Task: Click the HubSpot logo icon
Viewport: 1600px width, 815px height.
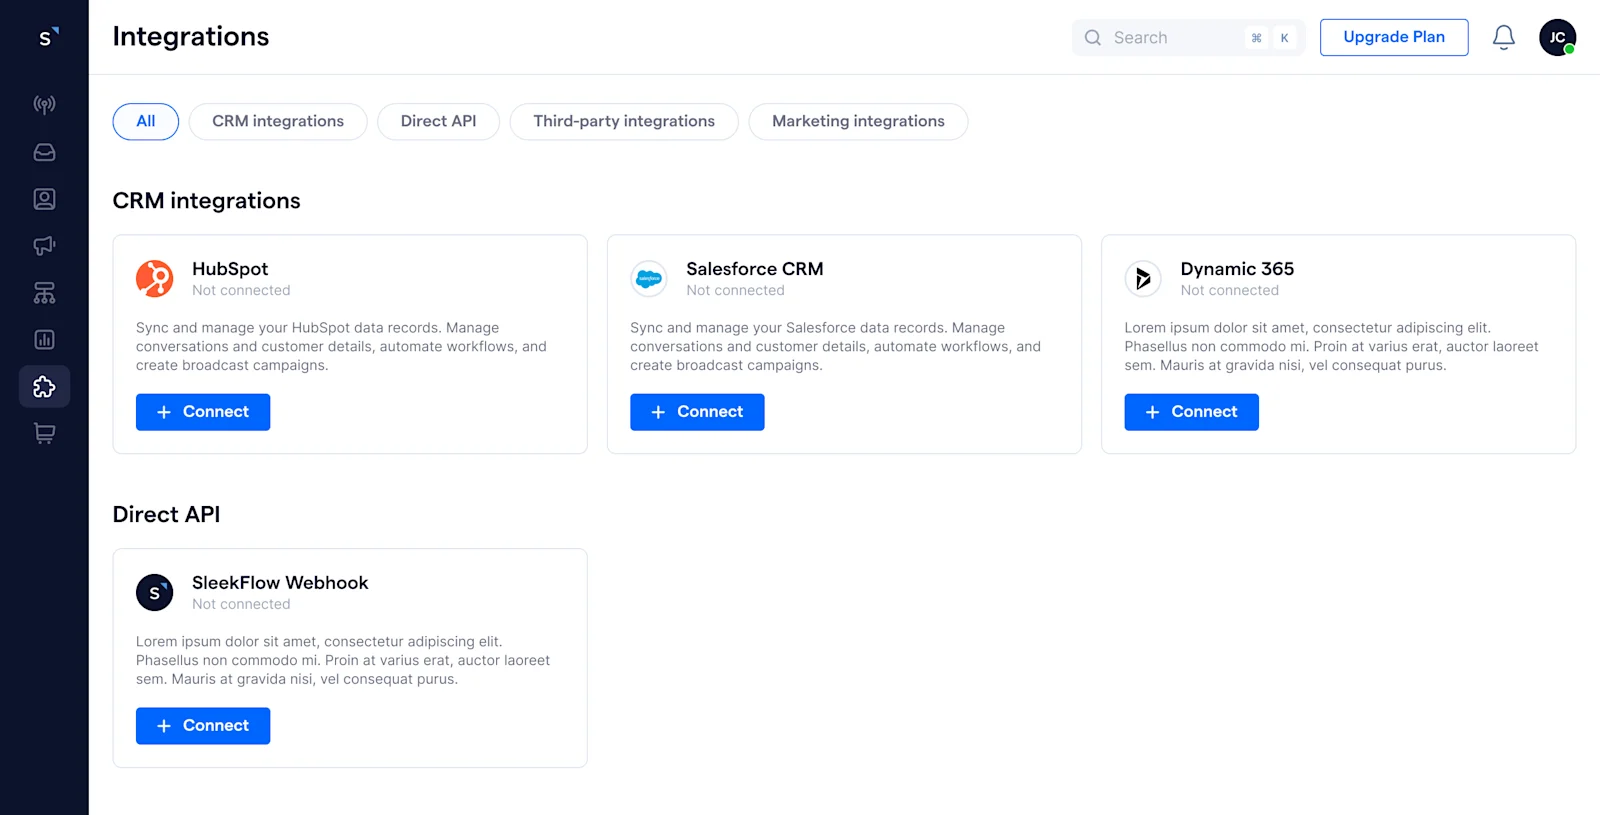Action: click(x=155, y=279)
